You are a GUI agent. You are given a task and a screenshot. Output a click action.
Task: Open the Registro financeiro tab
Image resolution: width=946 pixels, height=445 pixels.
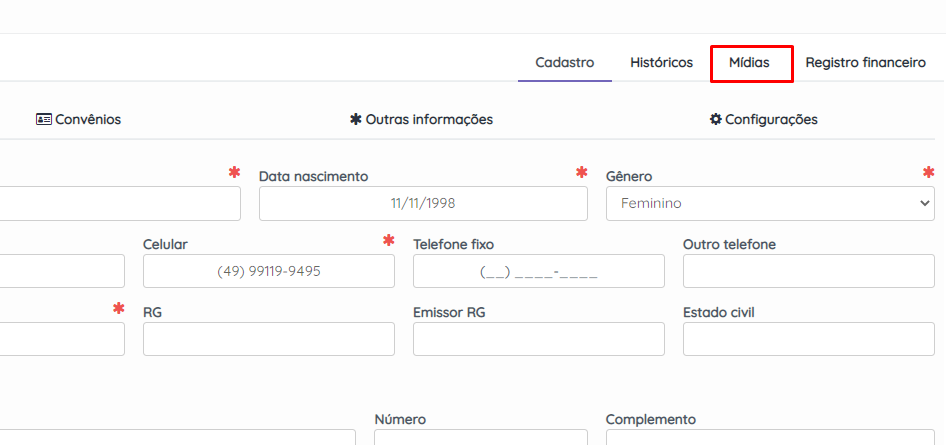pyautogui.click(x=865, y=62)
